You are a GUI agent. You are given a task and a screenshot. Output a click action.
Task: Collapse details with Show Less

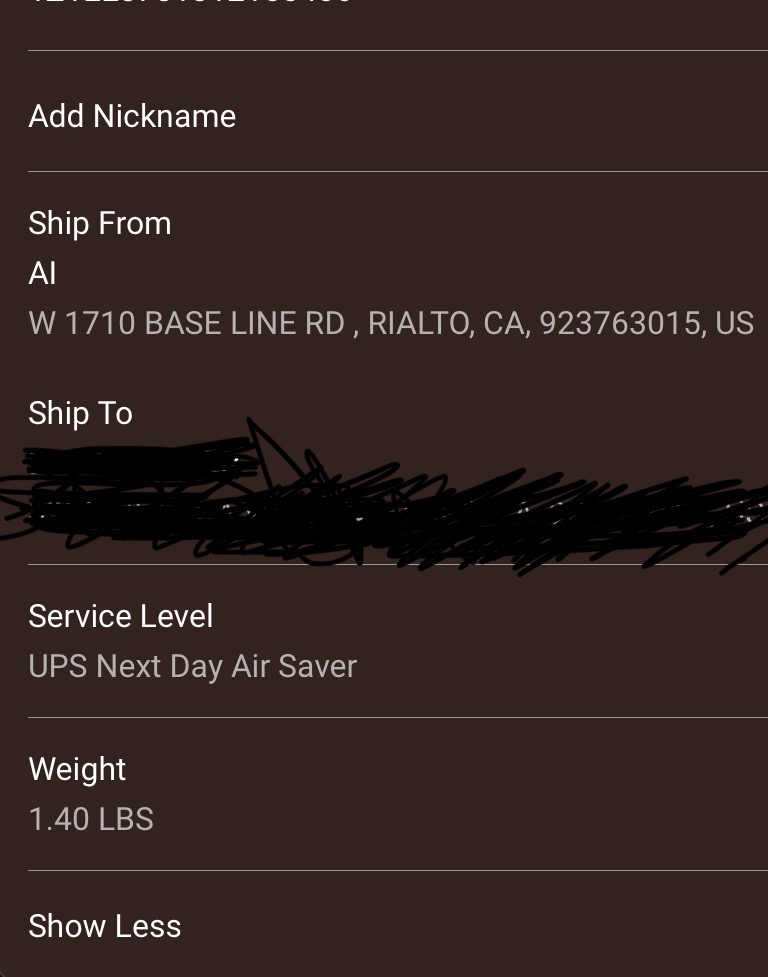(x=105, y=926)
